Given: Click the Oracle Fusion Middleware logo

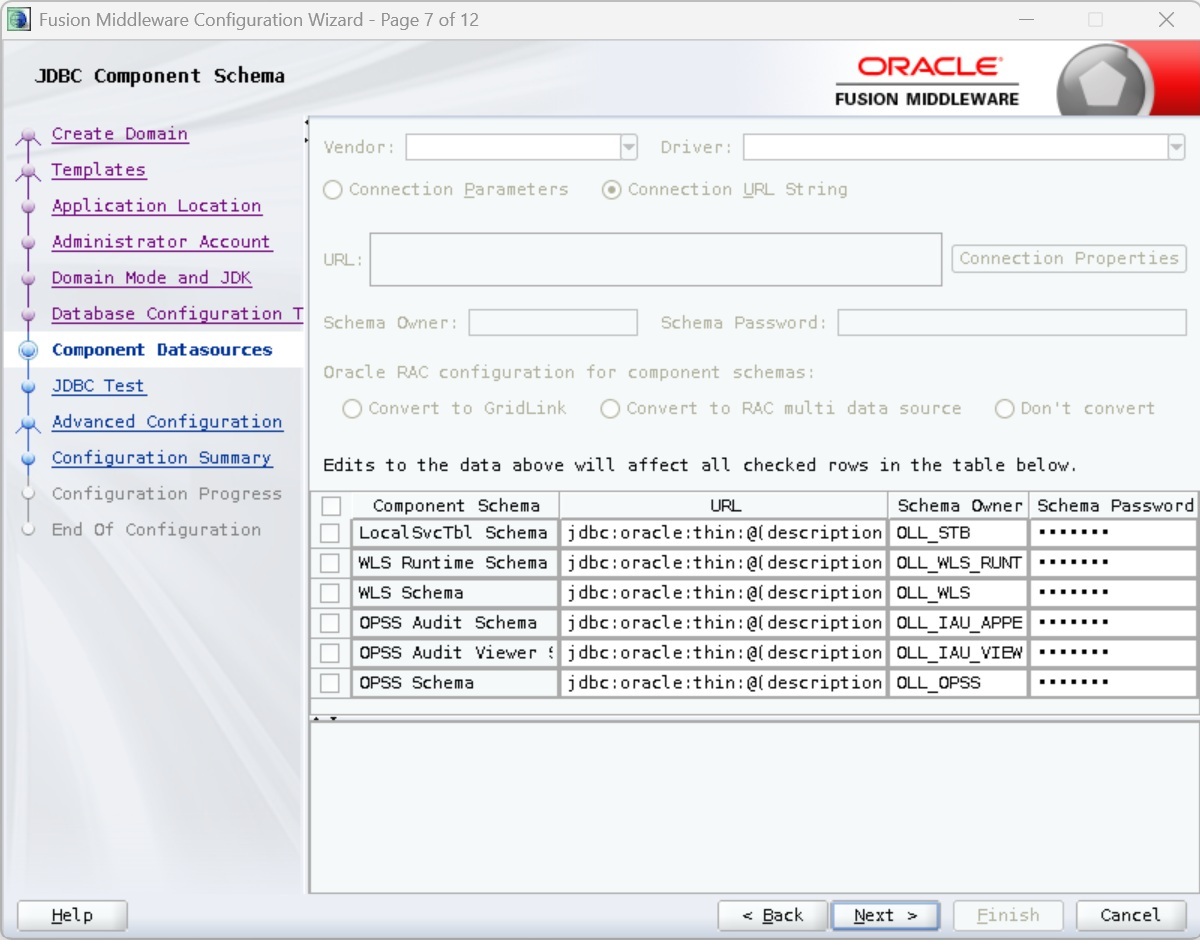Looking at the screenshot, I should (927, 81).
